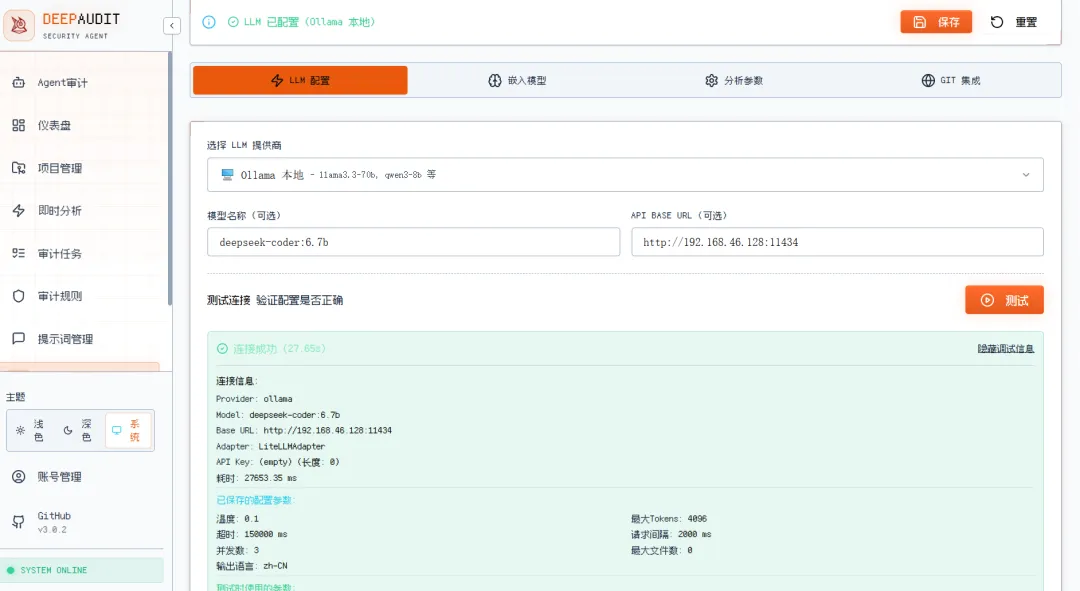
Task: Click the success check icon beside 连接成功
Action: click(x=222, y=349)
